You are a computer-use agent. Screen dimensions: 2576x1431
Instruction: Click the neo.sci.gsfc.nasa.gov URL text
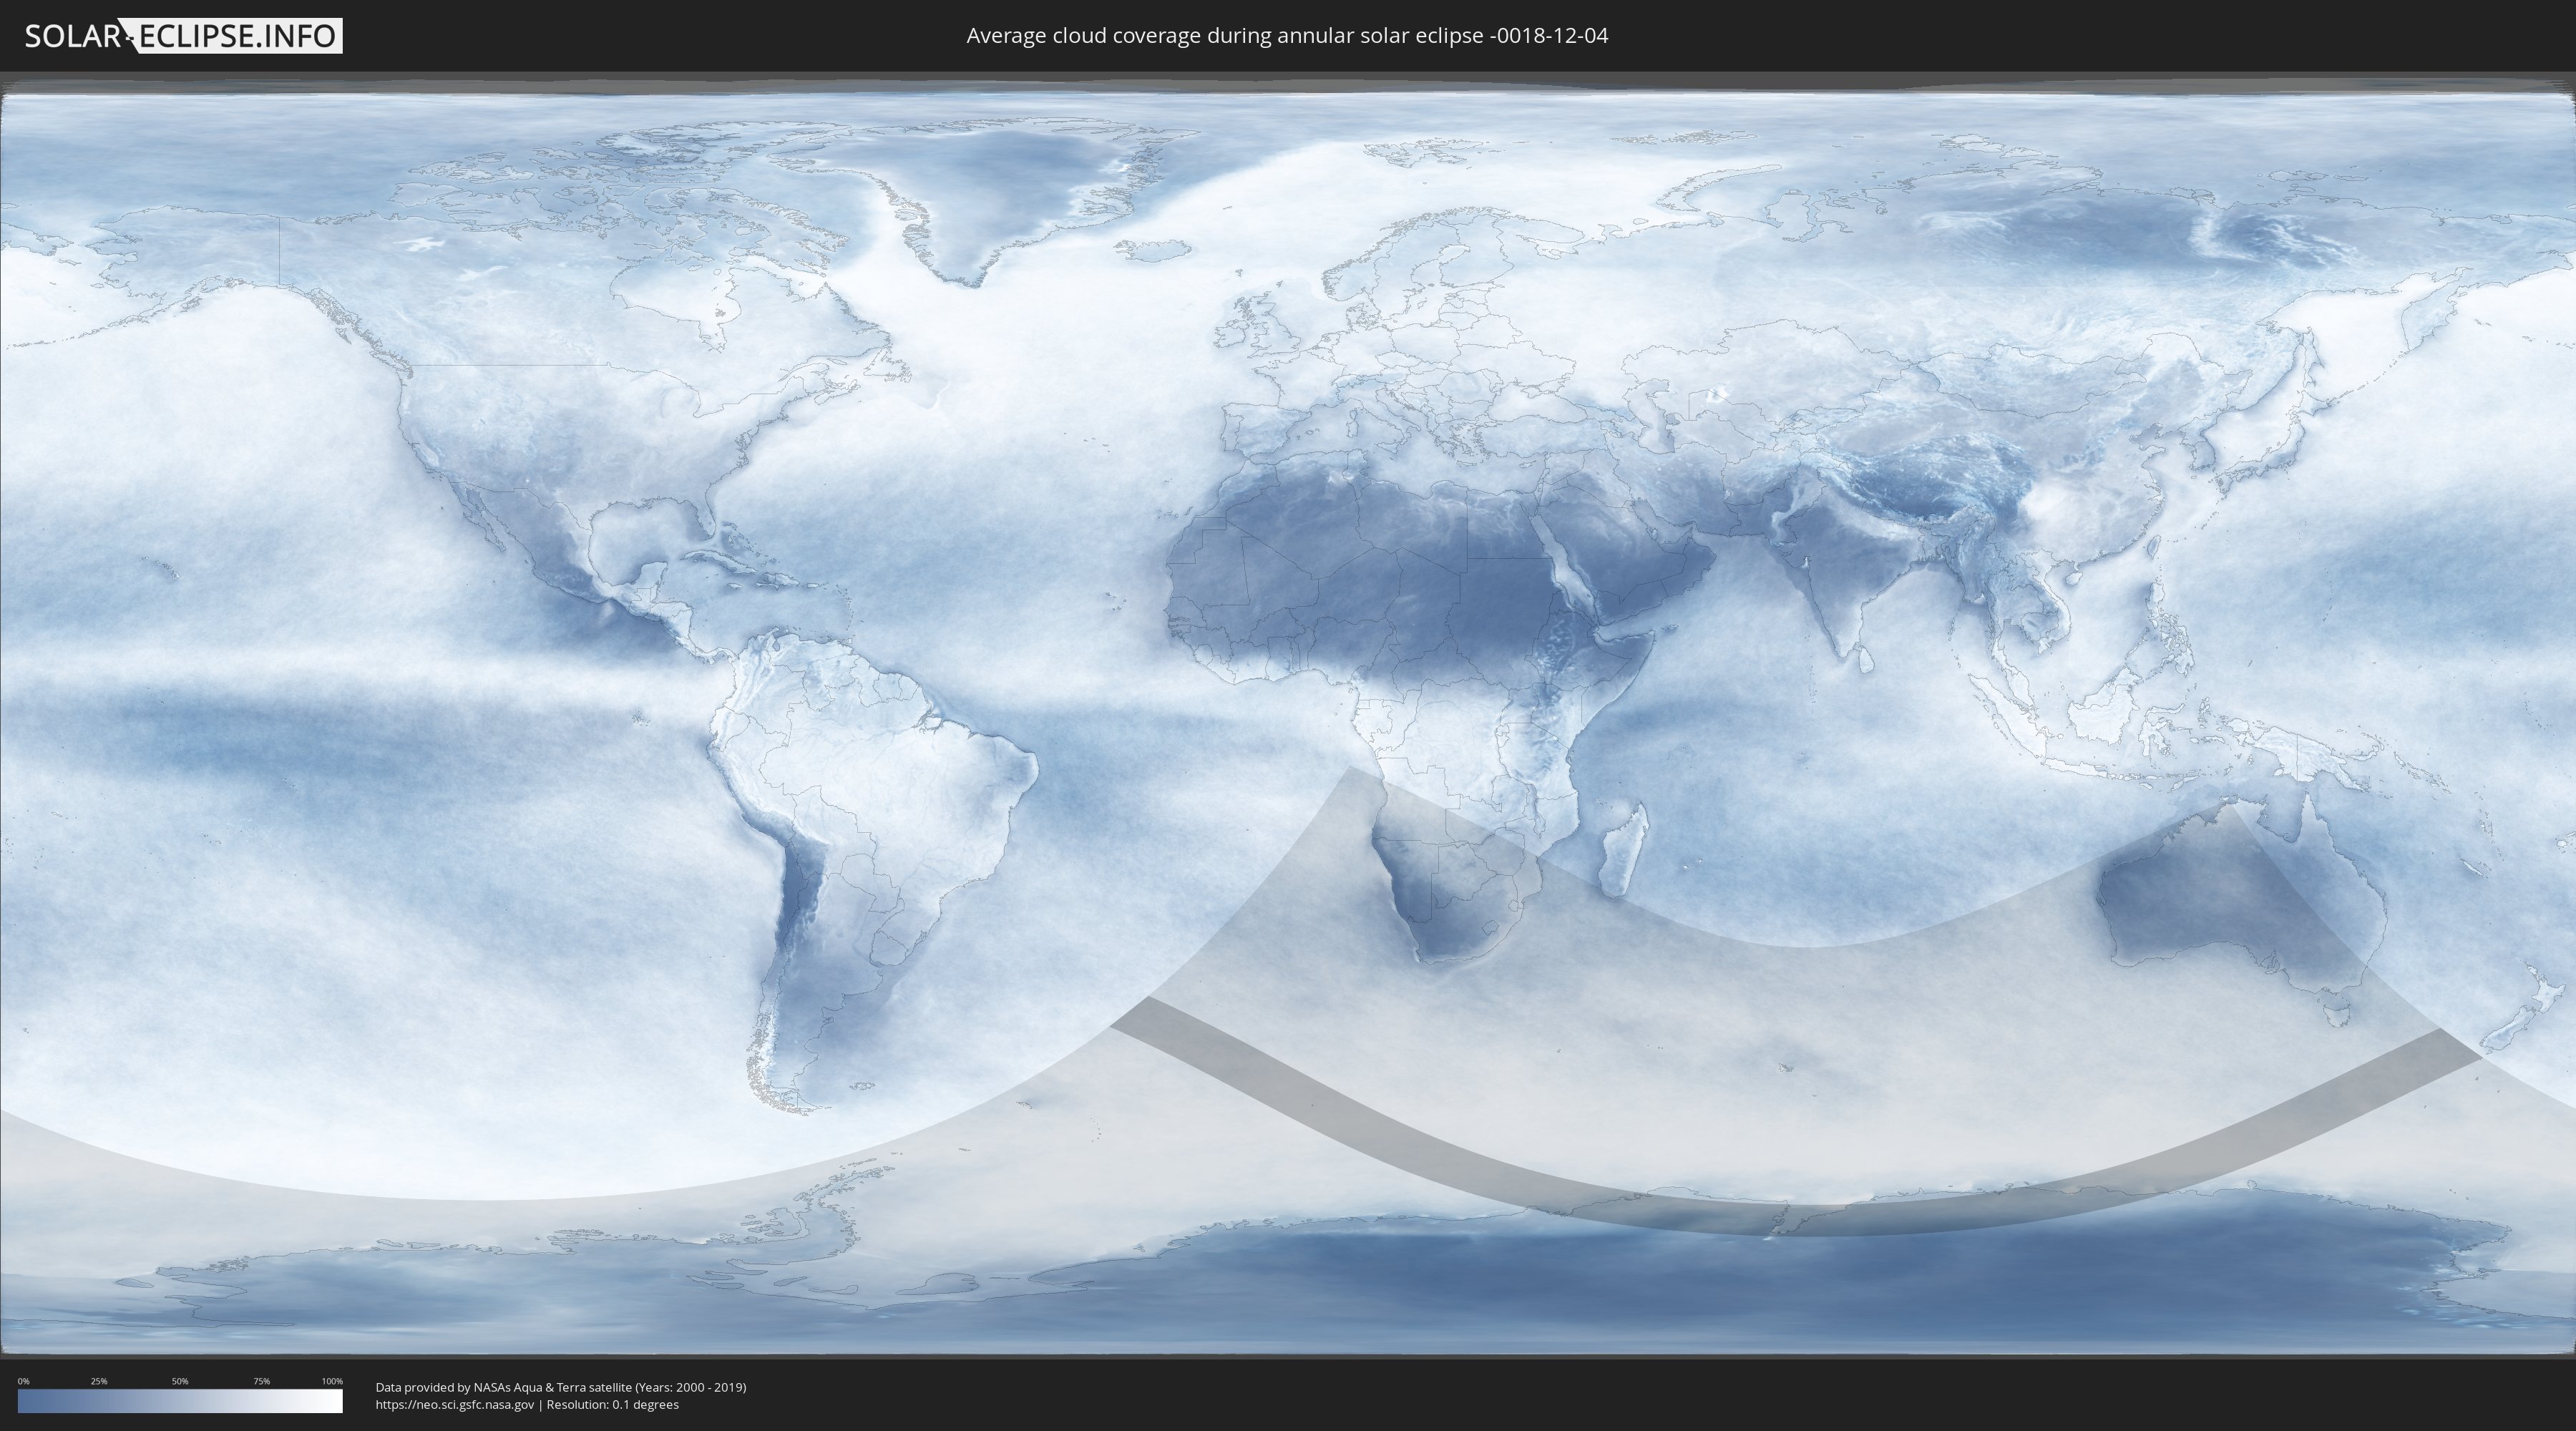pyautogui.click(x=455, y=1405)
